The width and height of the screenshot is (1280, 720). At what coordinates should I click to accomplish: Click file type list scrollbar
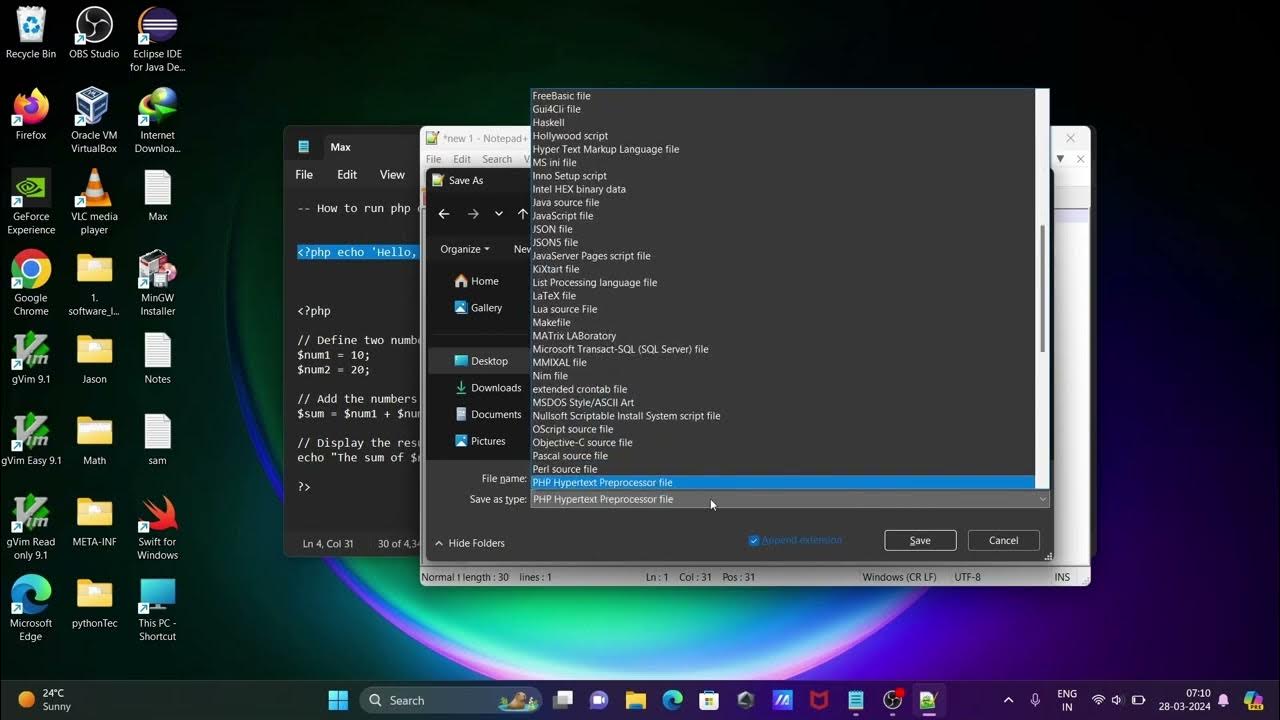point(1042,288)
